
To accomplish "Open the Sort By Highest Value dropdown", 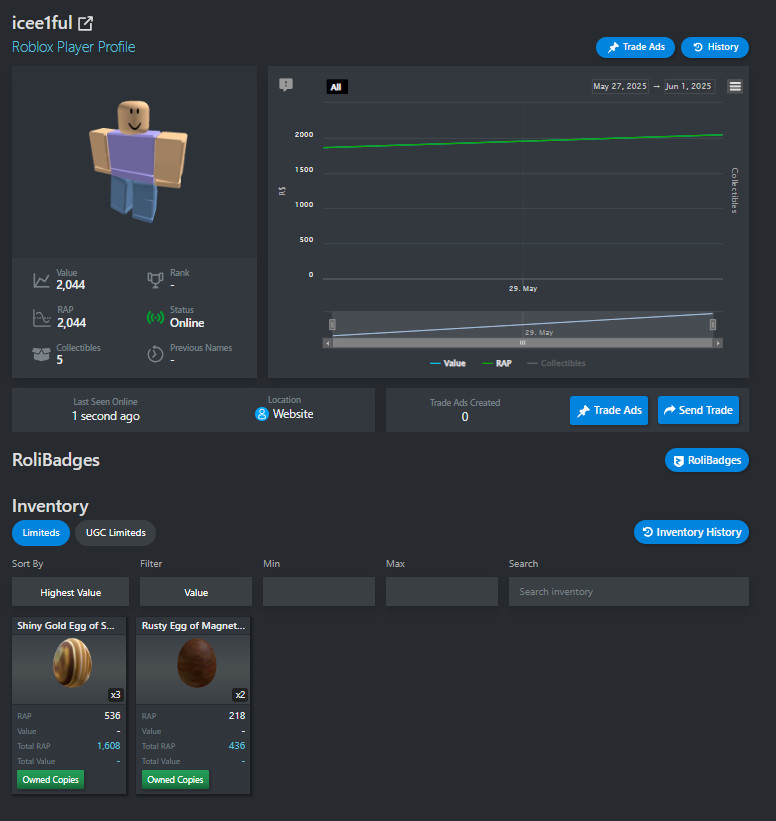I will 71,592.
